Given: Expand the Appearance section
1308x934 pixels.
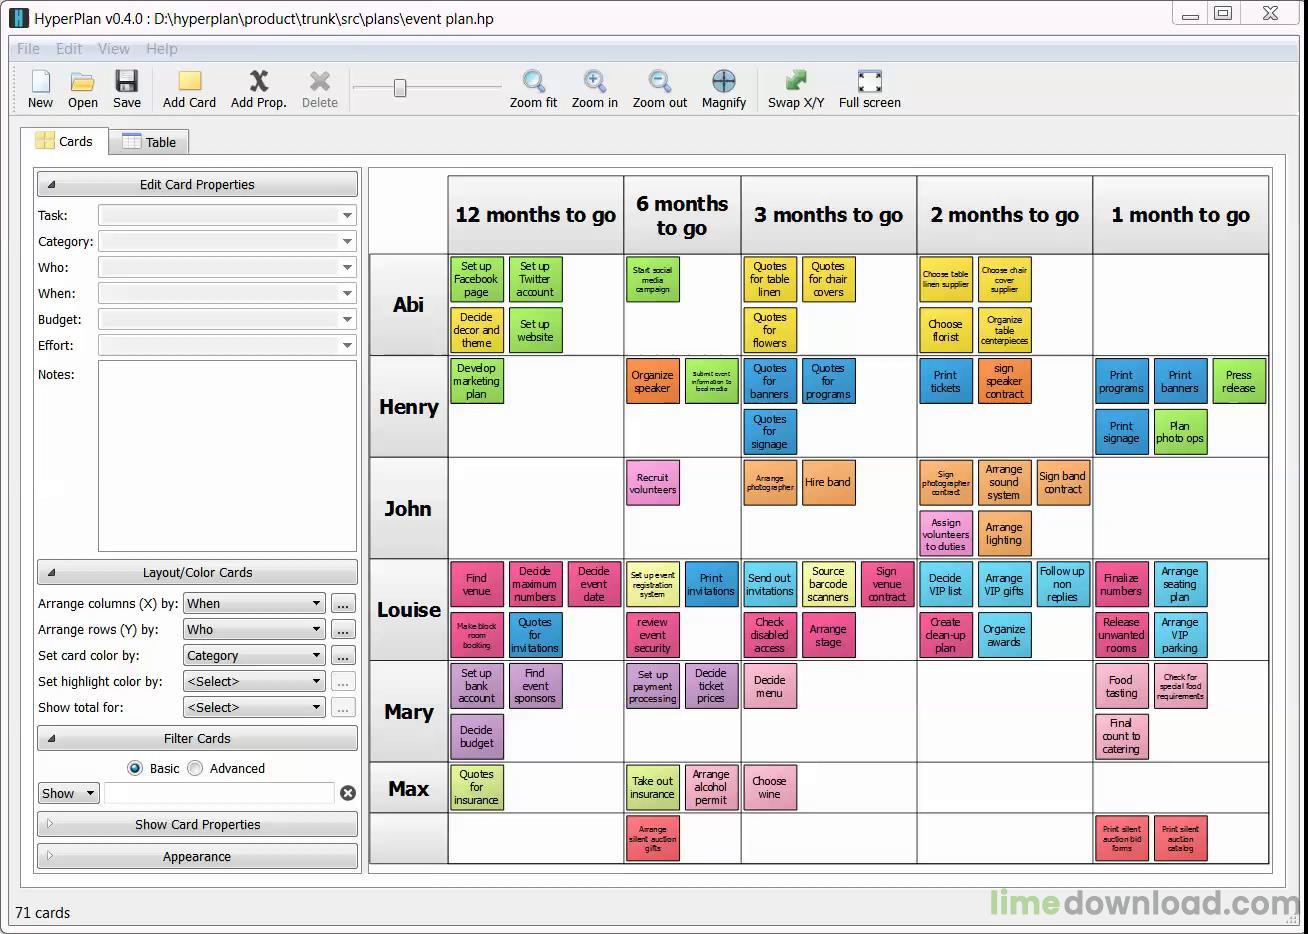Looking at the screenshot, I should point(197,856).
